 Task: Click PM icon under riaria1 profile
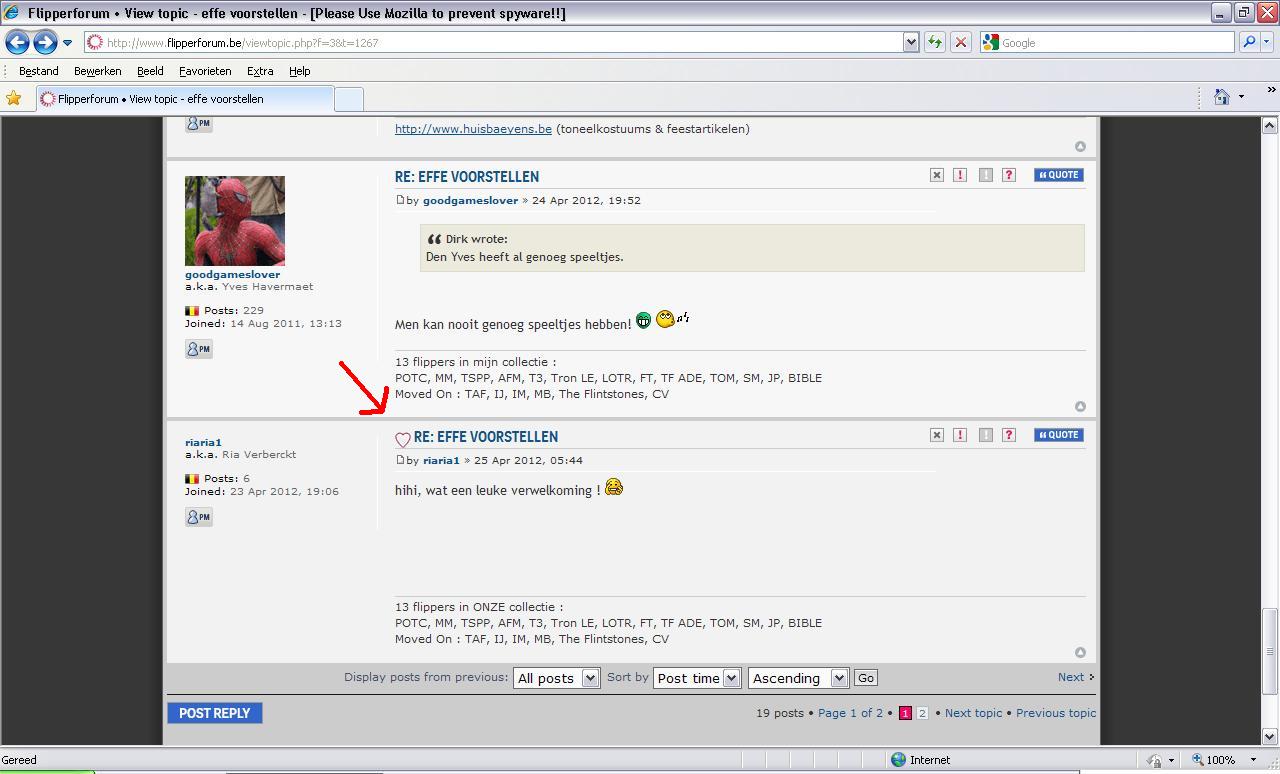click(198, 517)
